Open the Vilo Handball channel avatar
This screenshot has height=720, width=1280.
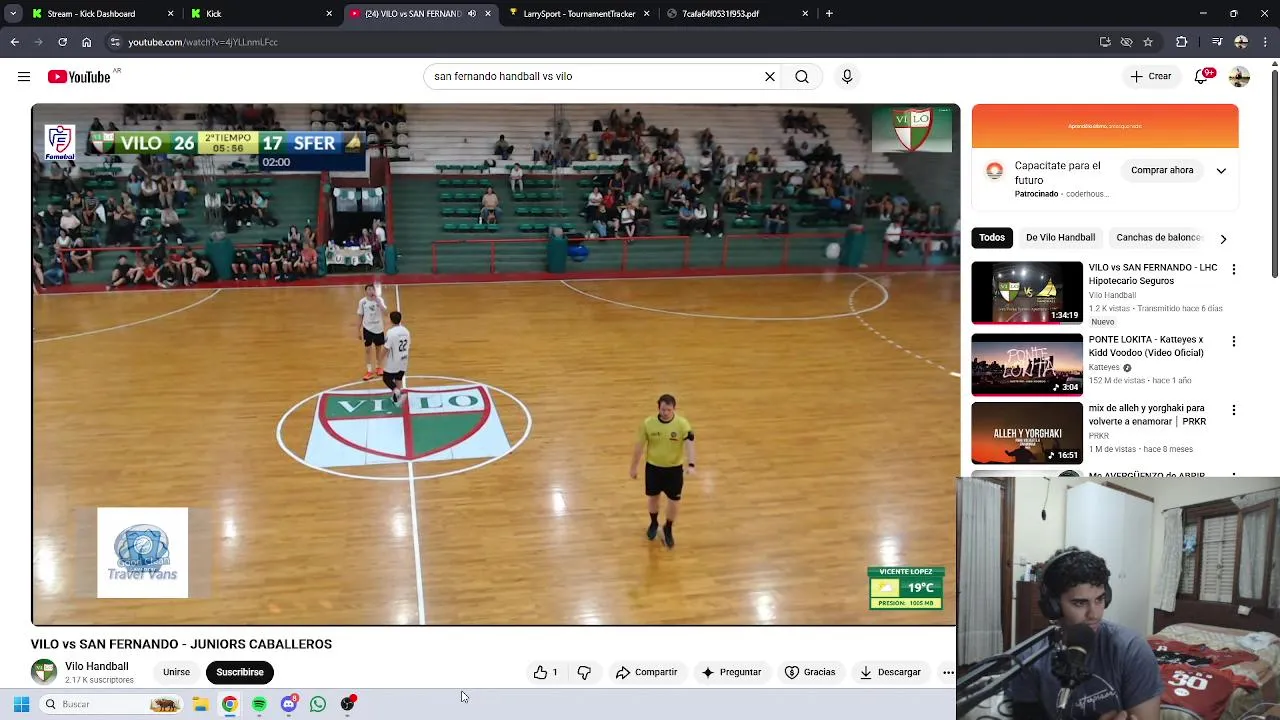tap(44, 672)
